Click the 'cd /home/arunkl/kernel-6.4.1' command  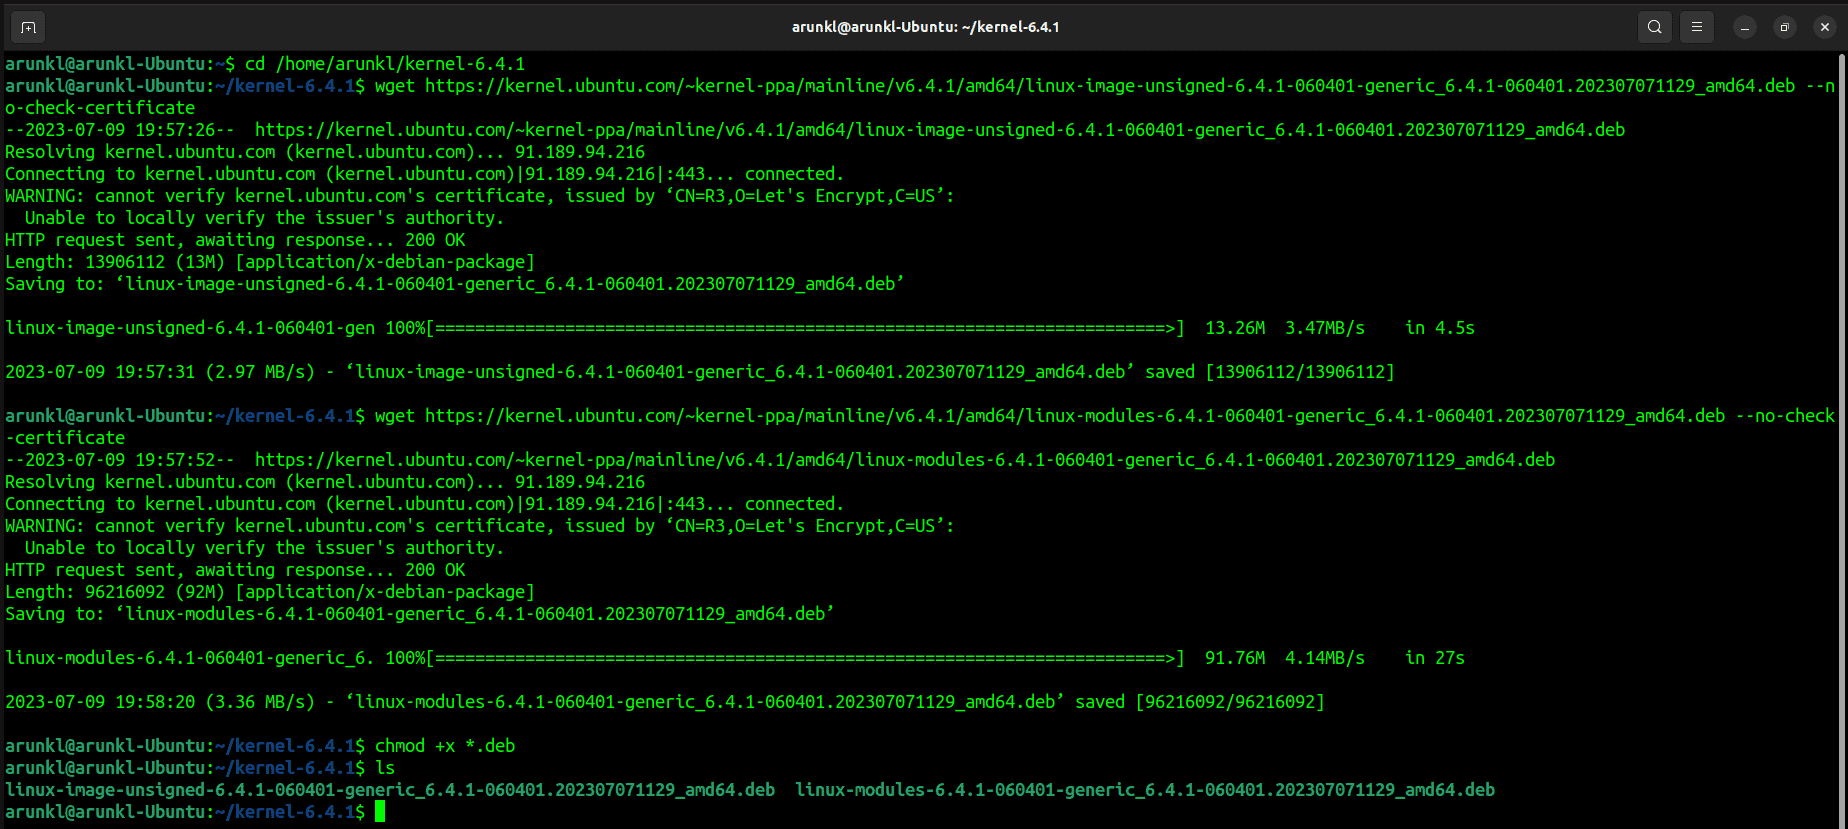click(385, 64)
